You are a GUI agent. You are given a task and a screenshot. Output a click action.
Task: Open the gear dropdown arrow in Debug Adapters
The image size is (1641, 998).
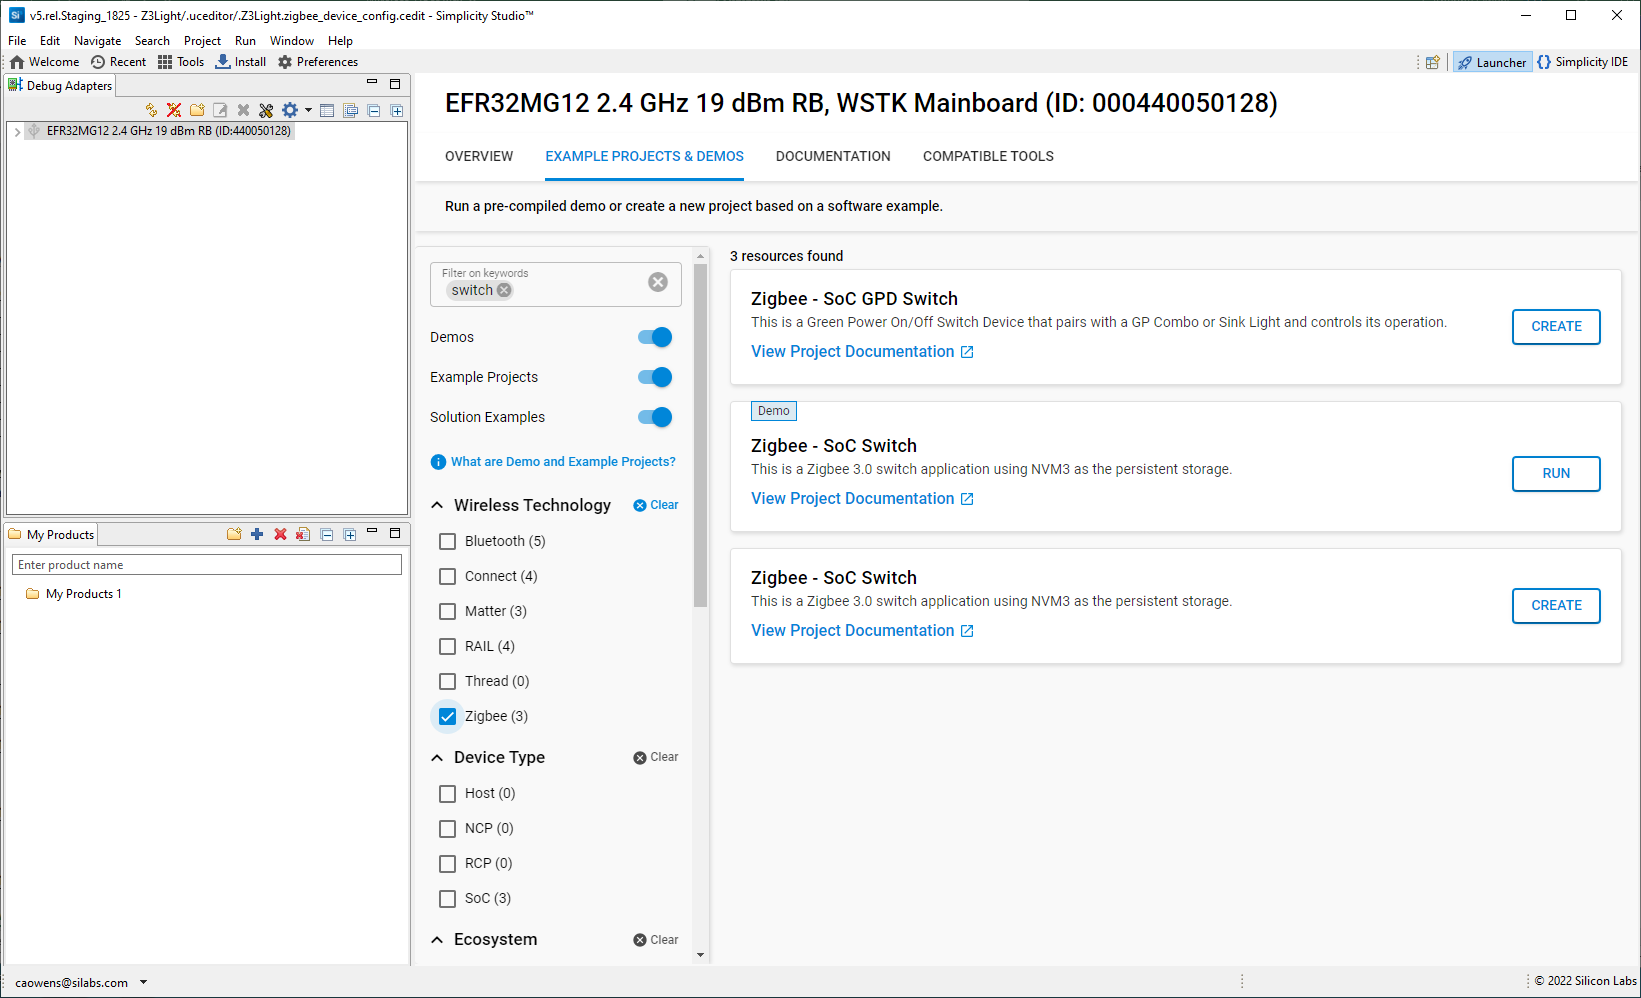click(308, 111)
